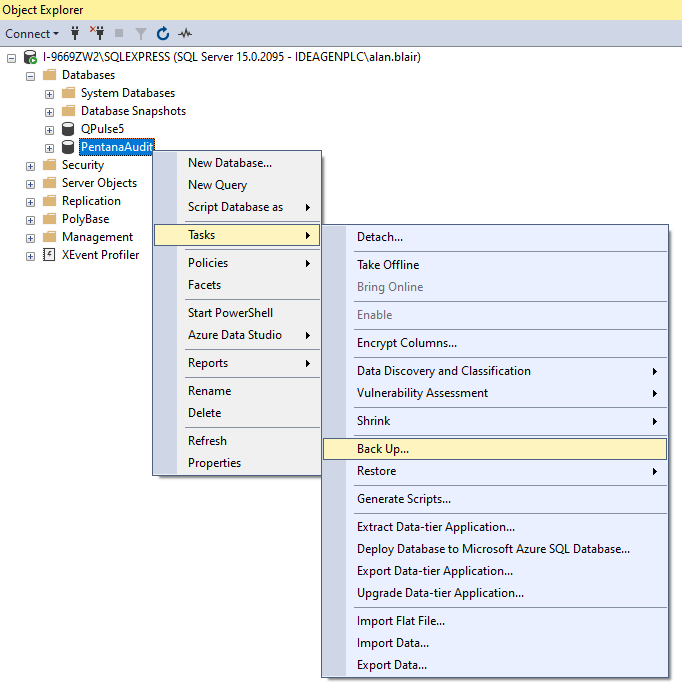Open the Reports submenu
Image resolution: width=682 pixels, height=692 pixels.
click(x=237, y=363)
